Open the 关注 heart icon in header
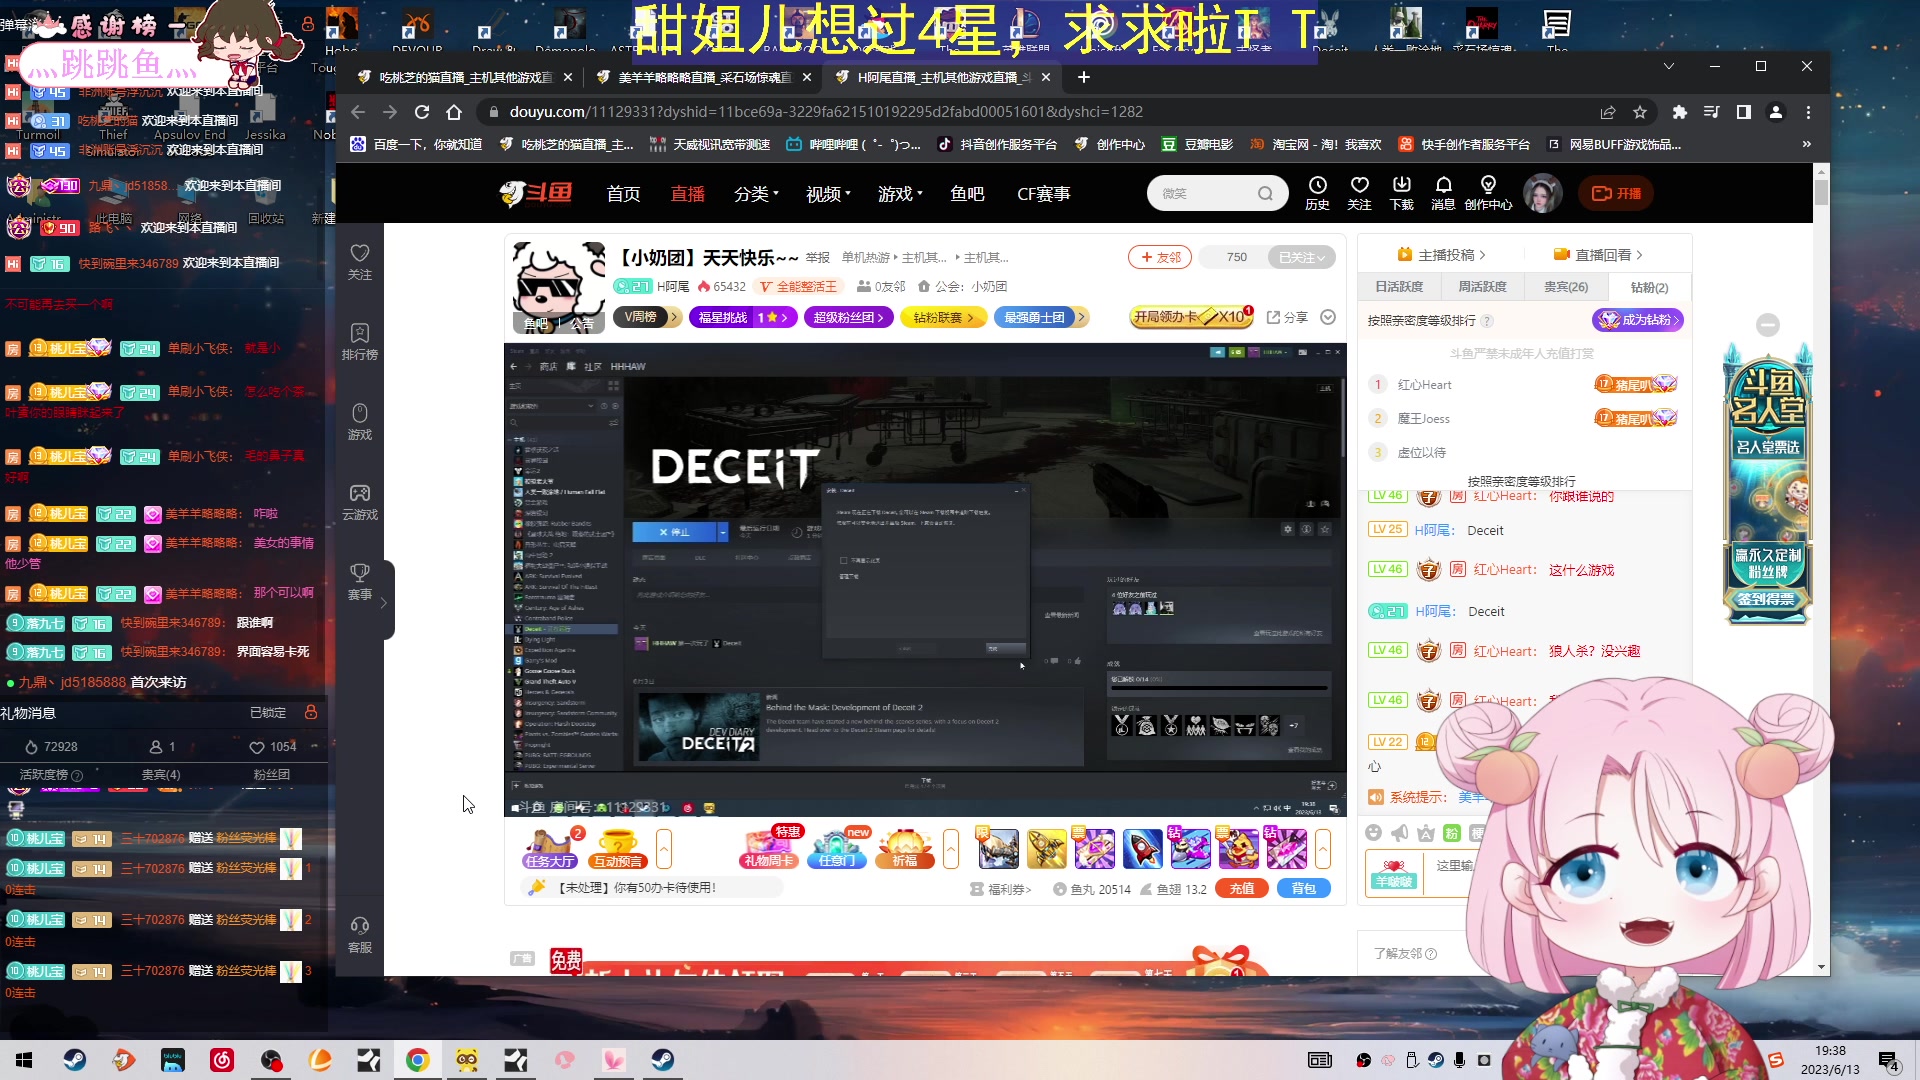The width and height of the screenshot is (1920, 1080). click(1359, 193)
